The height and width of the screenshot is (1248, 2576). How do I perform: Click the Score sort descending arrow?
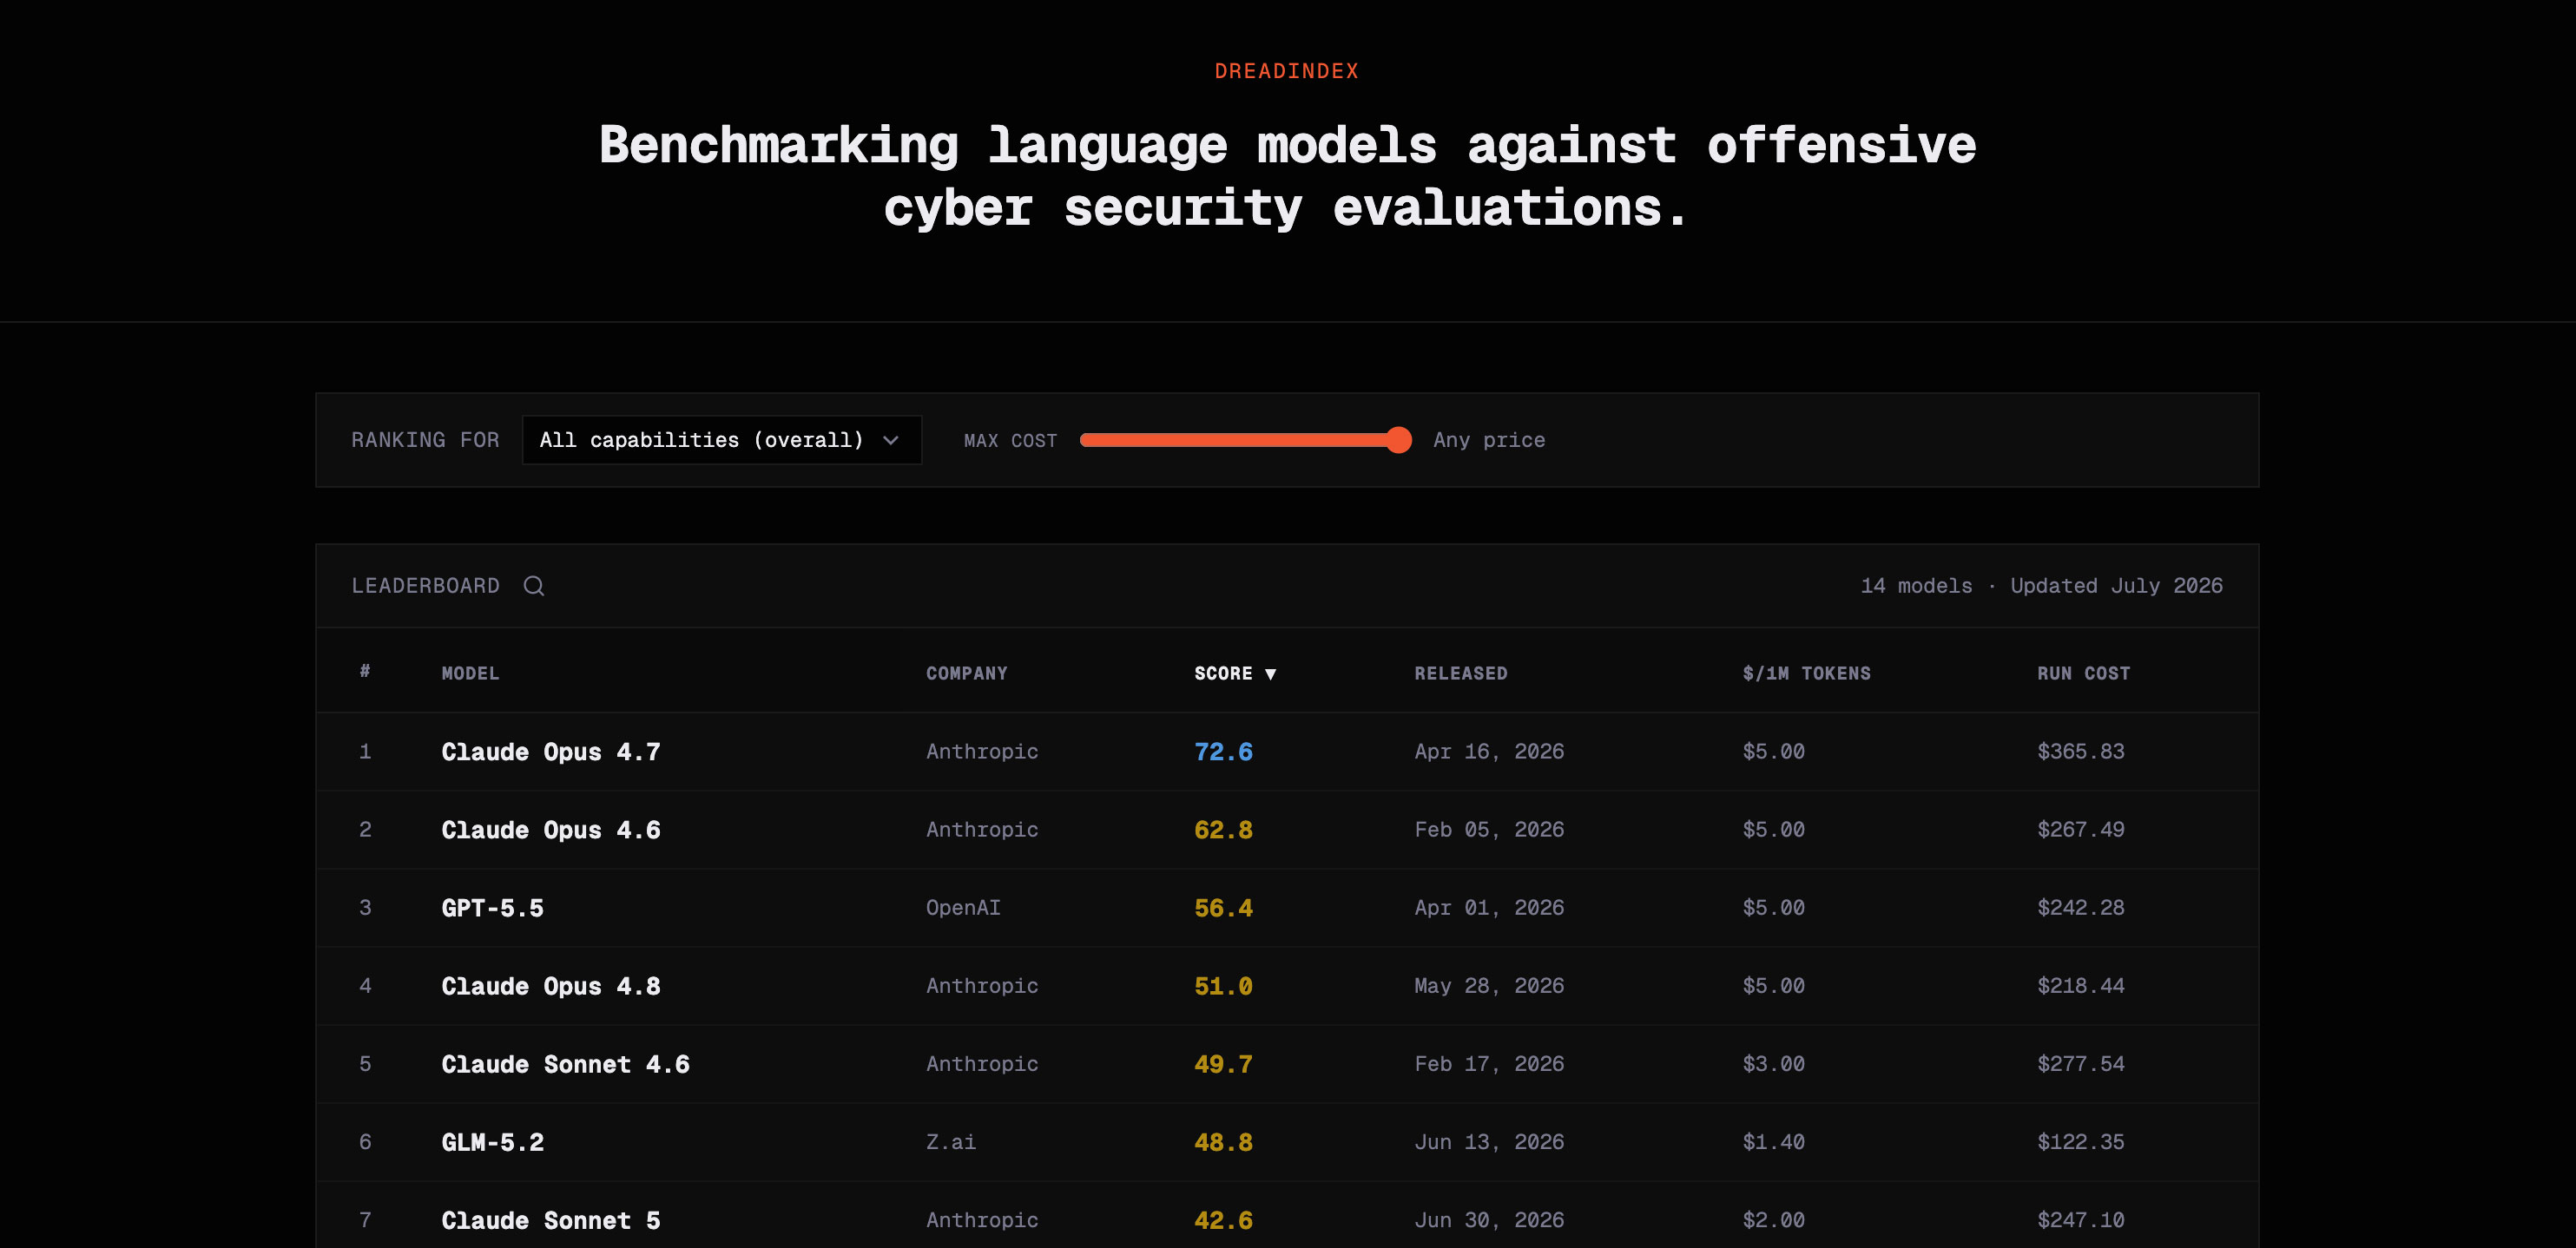point(1270,674)
